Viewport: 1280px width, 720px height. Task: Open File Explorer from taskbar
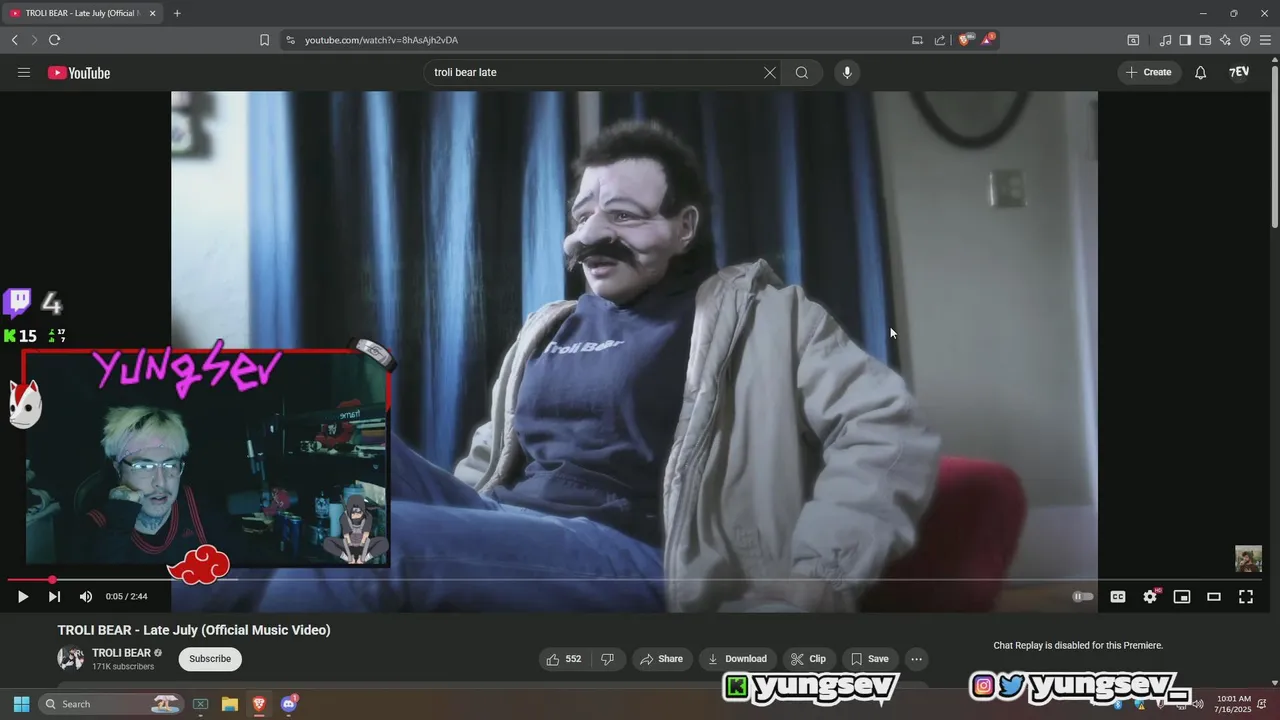point(229,704)
